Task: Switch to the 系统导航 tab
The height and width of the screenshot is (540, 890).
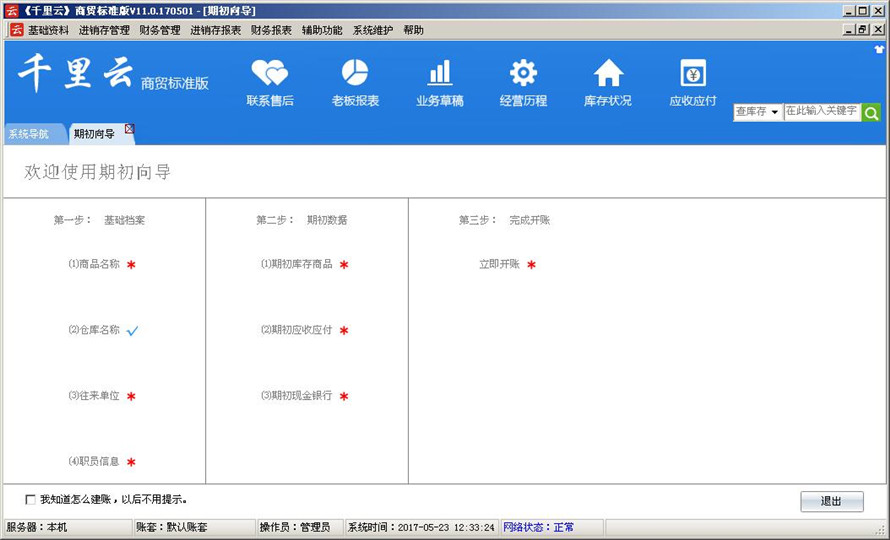Action: pyautogui.click(x=28, y=134)
